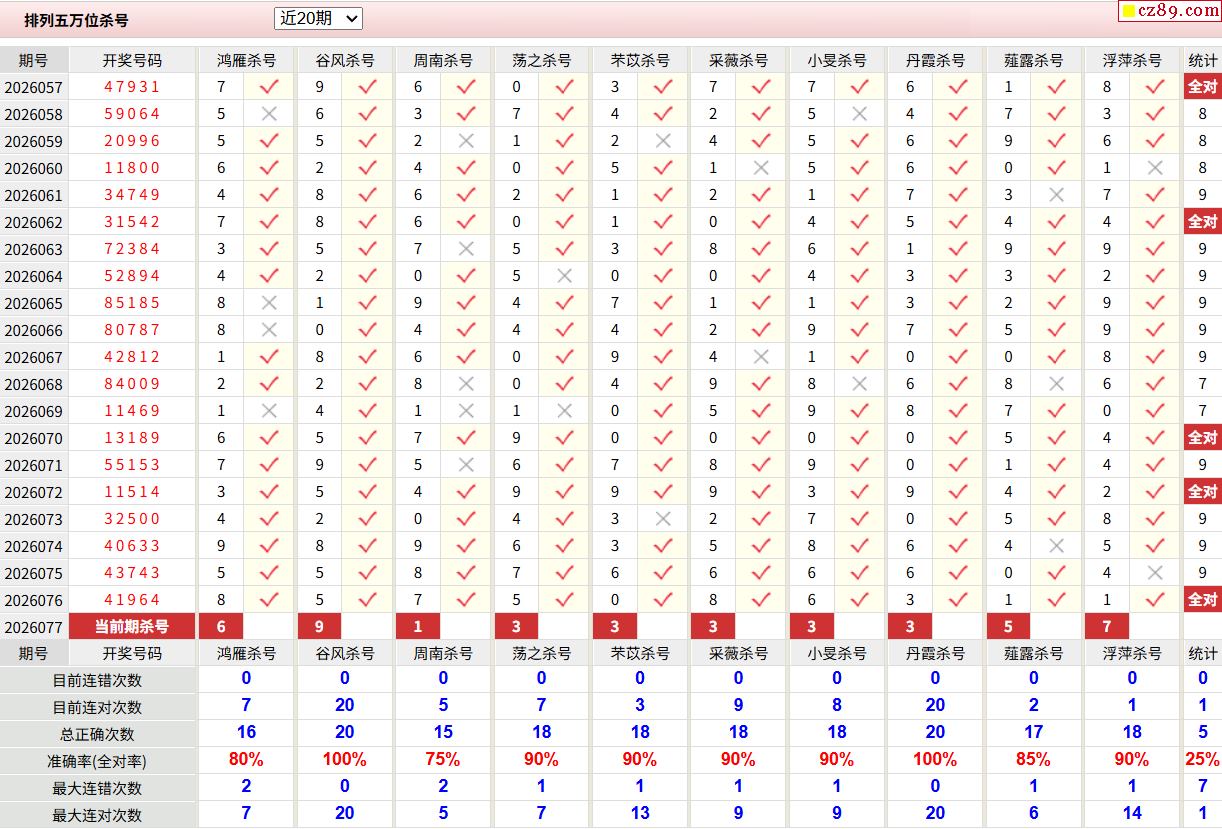Click the X mark for 周南杀号 in row 2026059

pos(466,141)
